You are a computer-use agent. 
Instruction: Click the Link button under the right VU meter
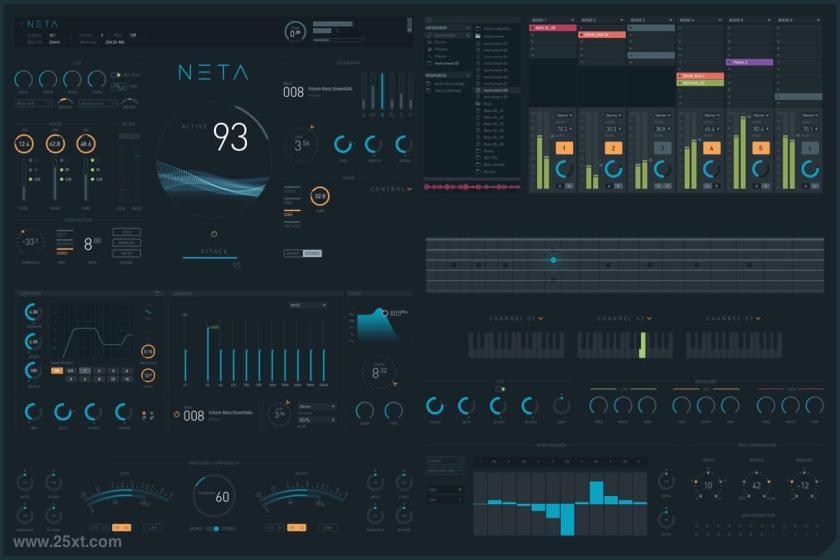[328, 528]
